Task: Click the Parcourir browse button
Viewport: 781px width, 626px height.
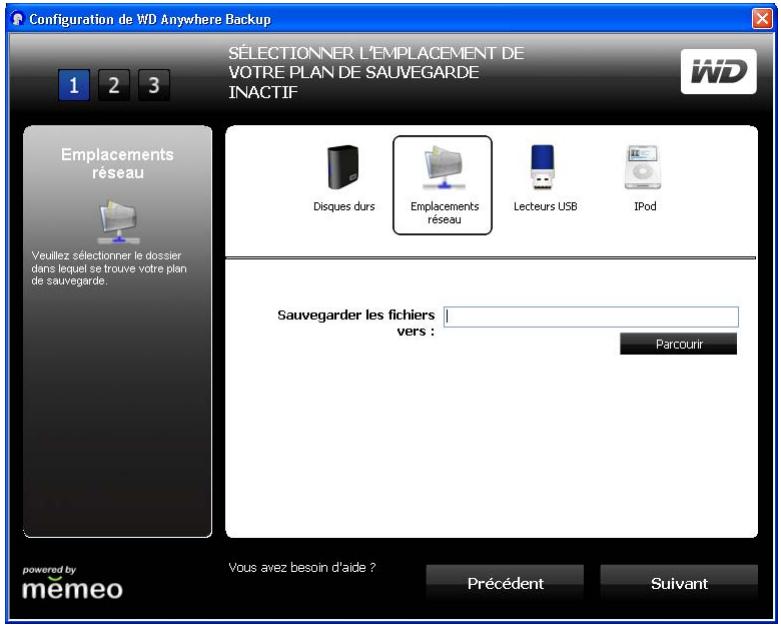Action: tap(678, 344)
